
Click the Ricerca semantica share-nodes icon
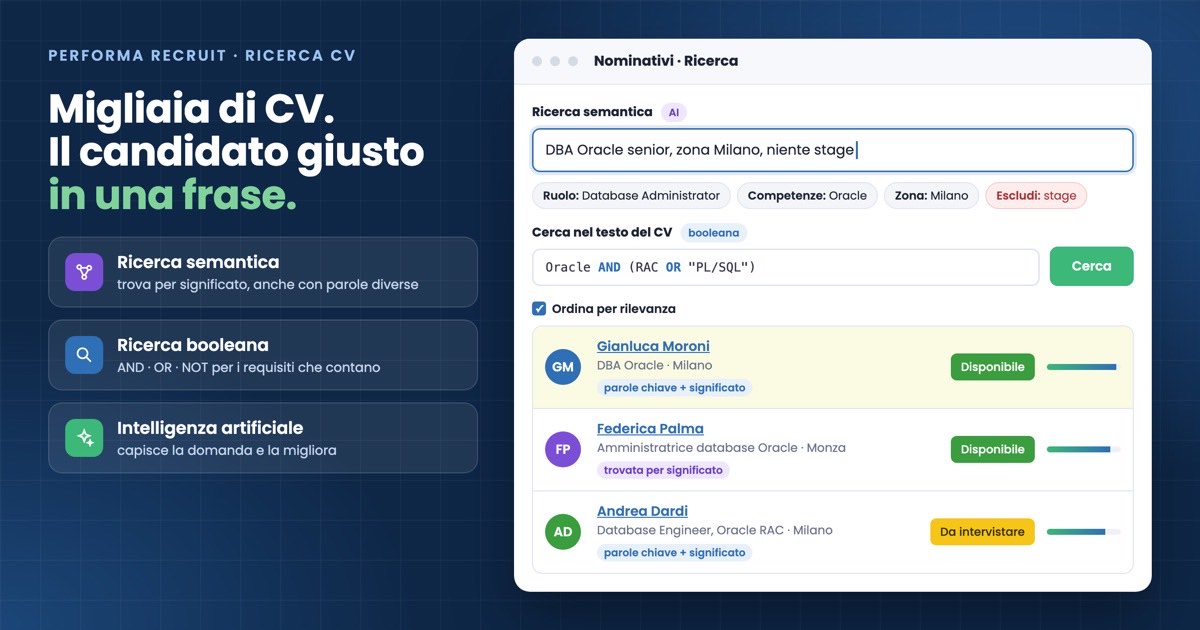(84, 272)
